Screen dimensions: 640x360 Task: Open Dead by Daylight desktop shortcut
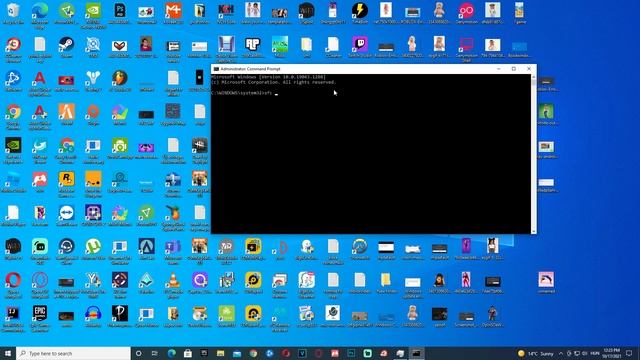click(200, 150)
